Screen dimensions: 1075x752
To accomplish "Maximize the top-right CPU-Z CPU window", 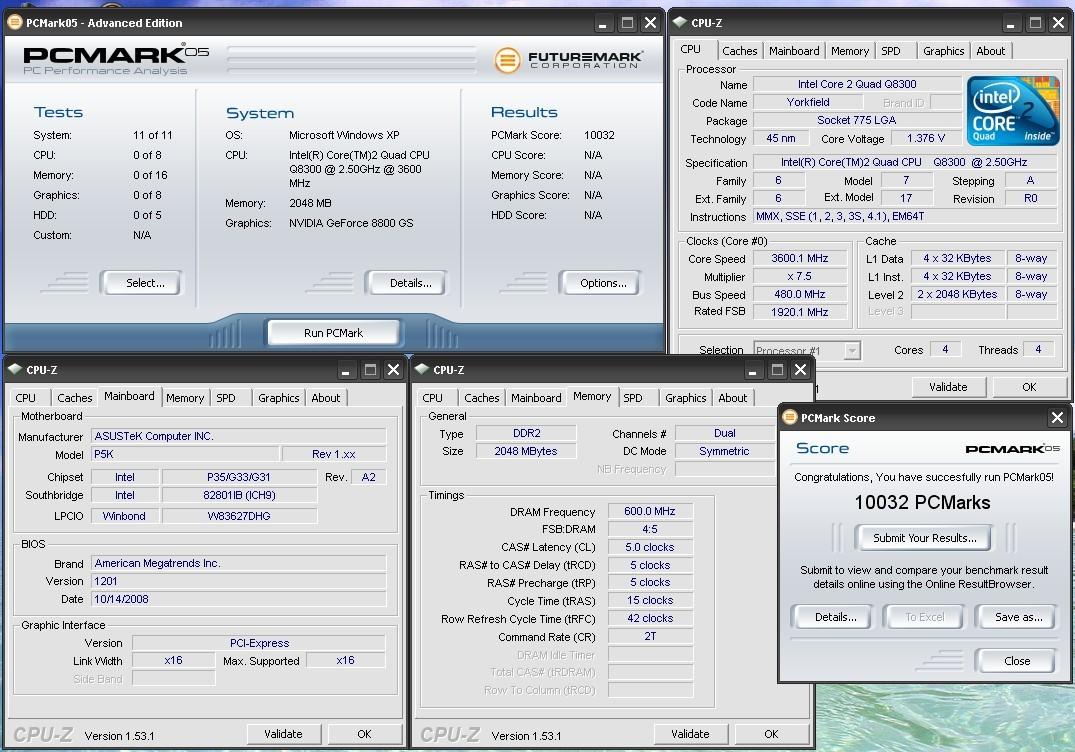I will (x=1035, y=23).
